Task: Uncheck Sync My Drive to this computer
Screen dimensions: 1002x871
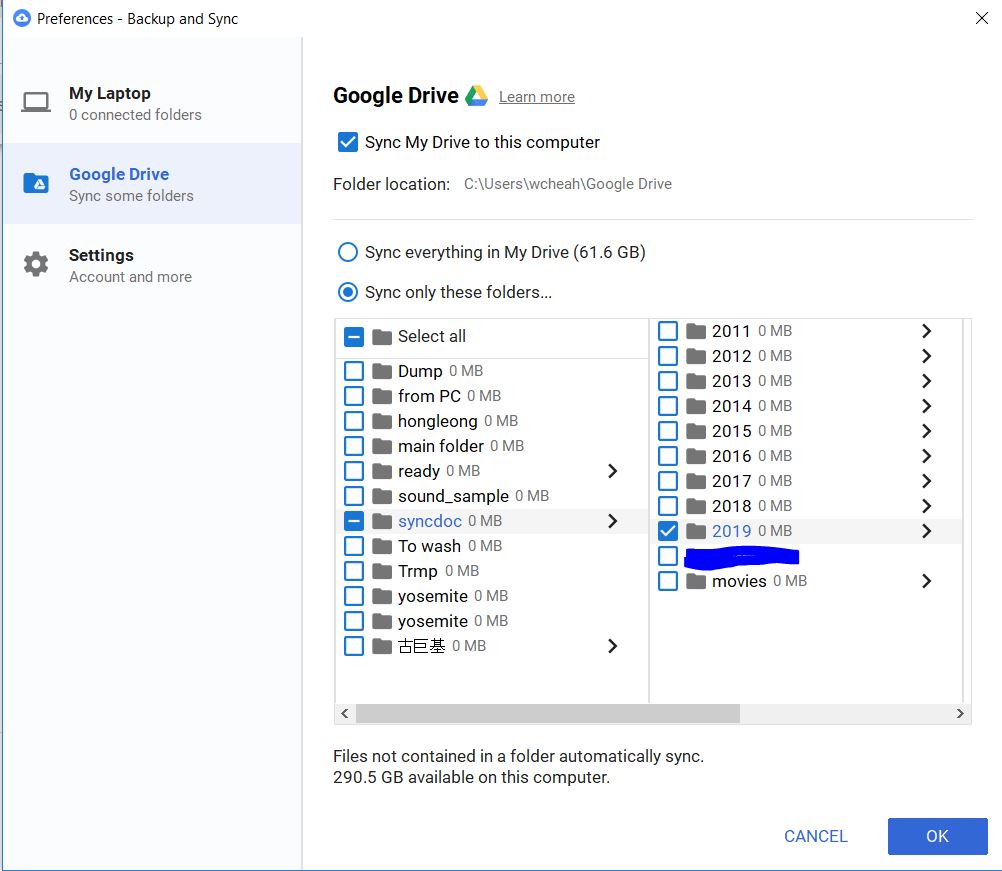Action: (348, 142)
